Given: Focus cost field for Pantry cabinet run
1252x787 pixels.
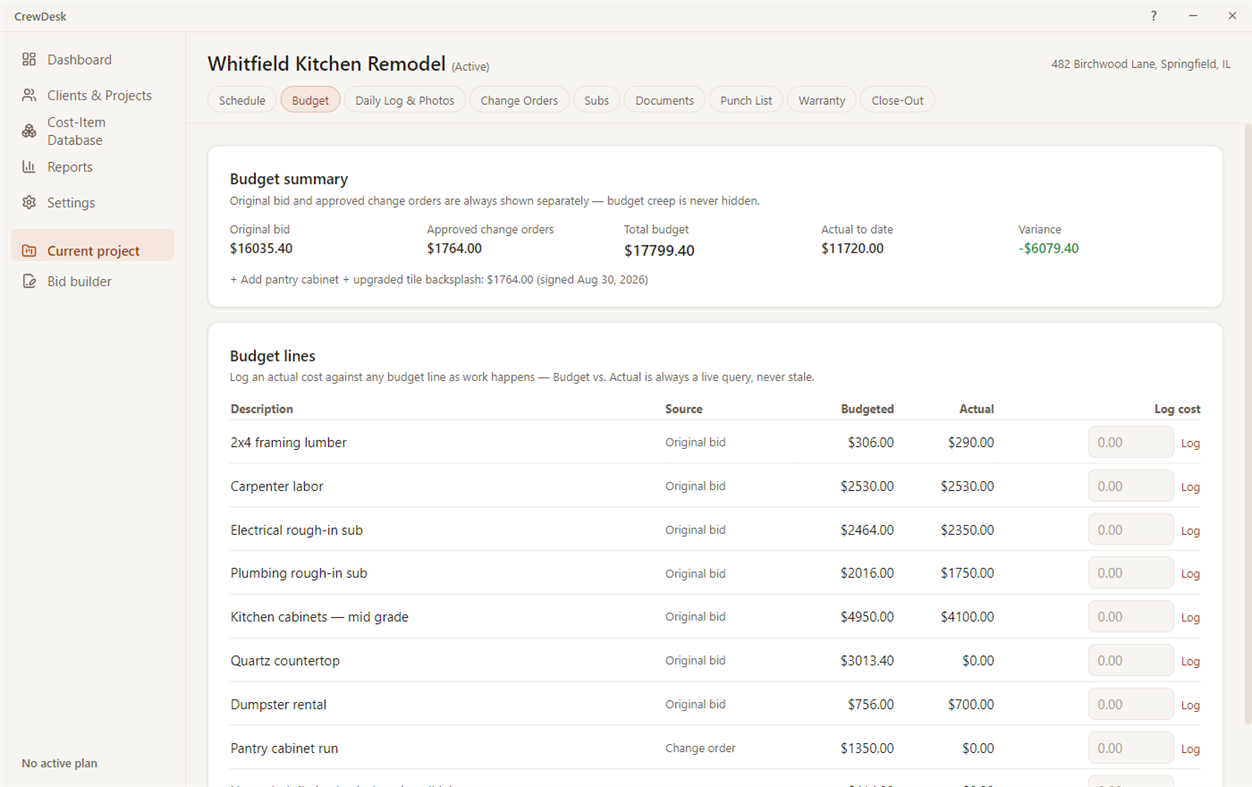Looking at the screenshot, I should (x=1131, y=748).
